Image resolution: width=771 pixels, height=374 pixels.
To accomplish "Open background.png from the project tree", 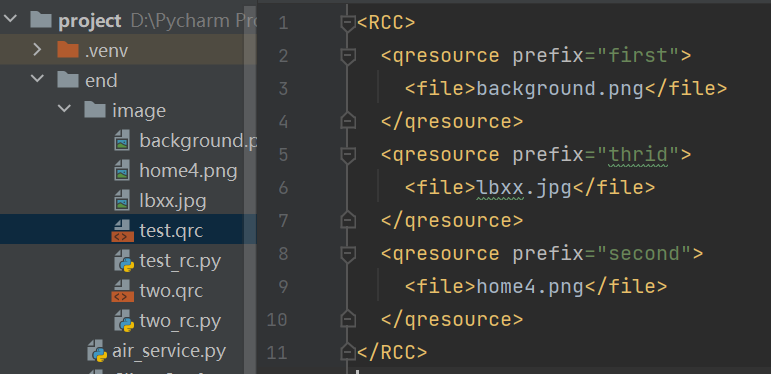I will tap(198, 141).
